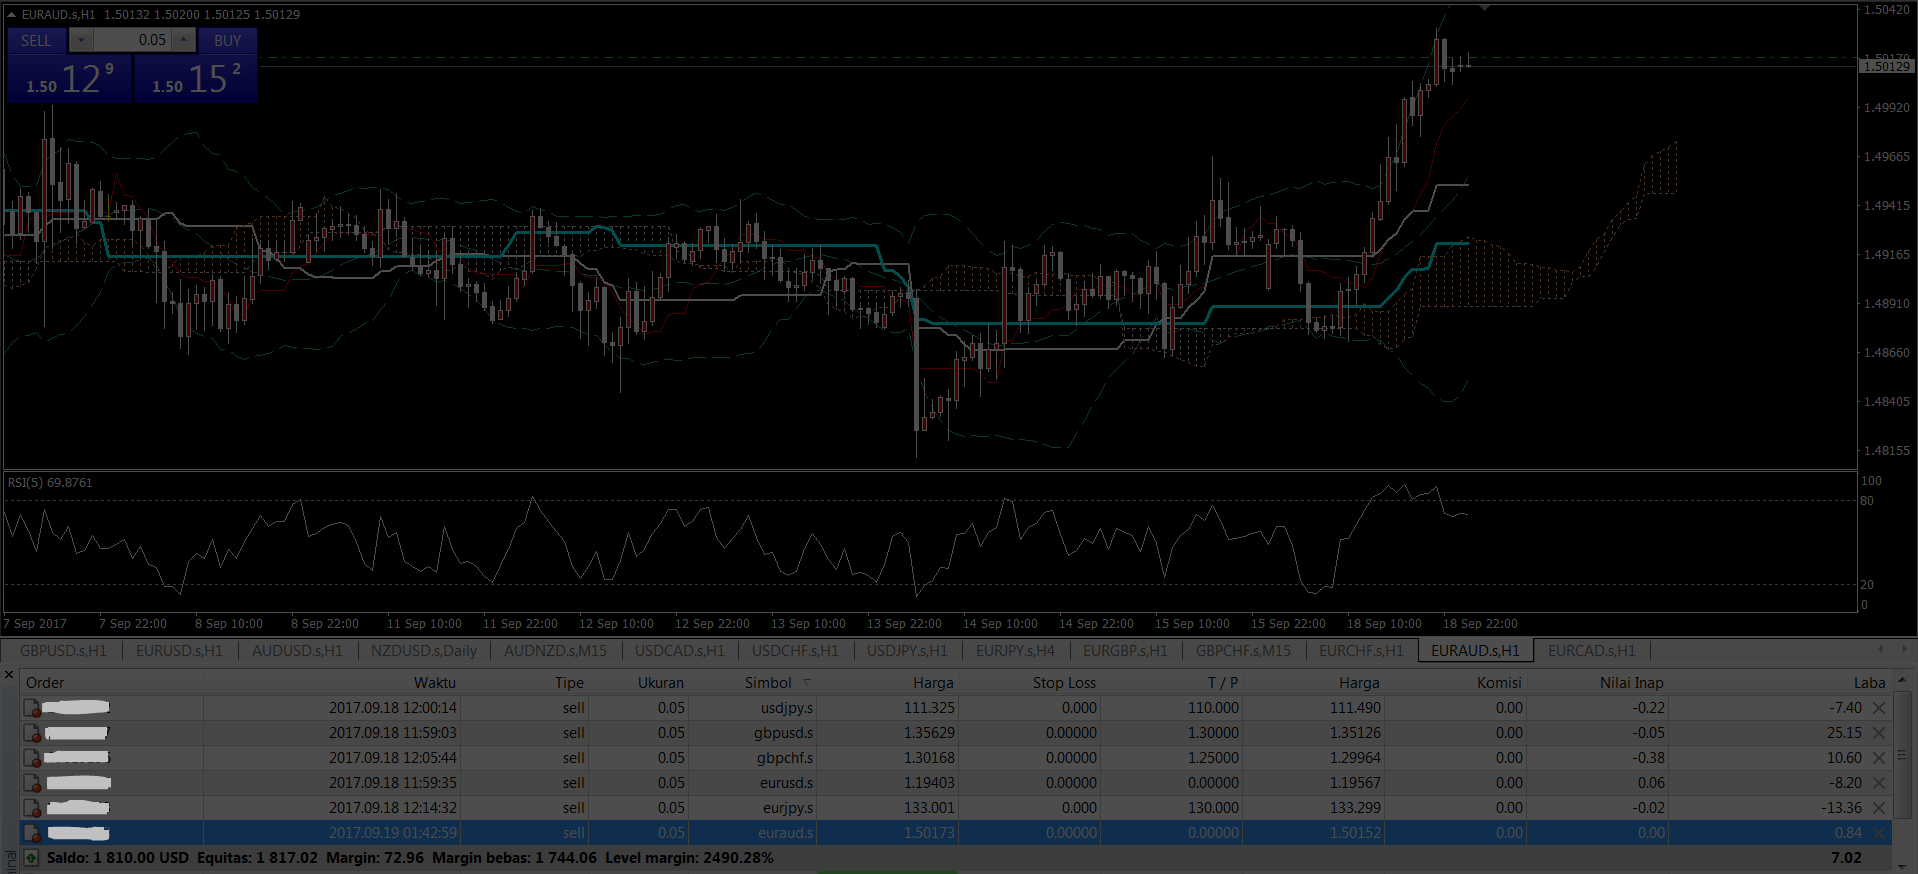This screenshot has height=874, width=1918.
Task: Close the gbpusd.s order with X
Action: point(1879,733)
